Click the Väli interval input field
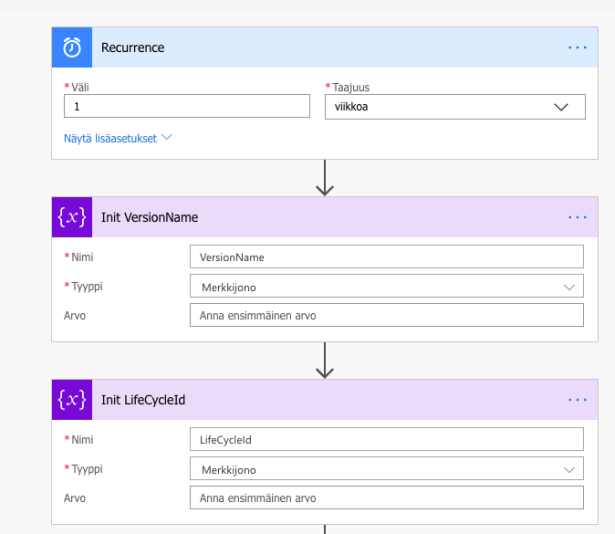Viewport: 615px width, 534px height. (187, 107)
